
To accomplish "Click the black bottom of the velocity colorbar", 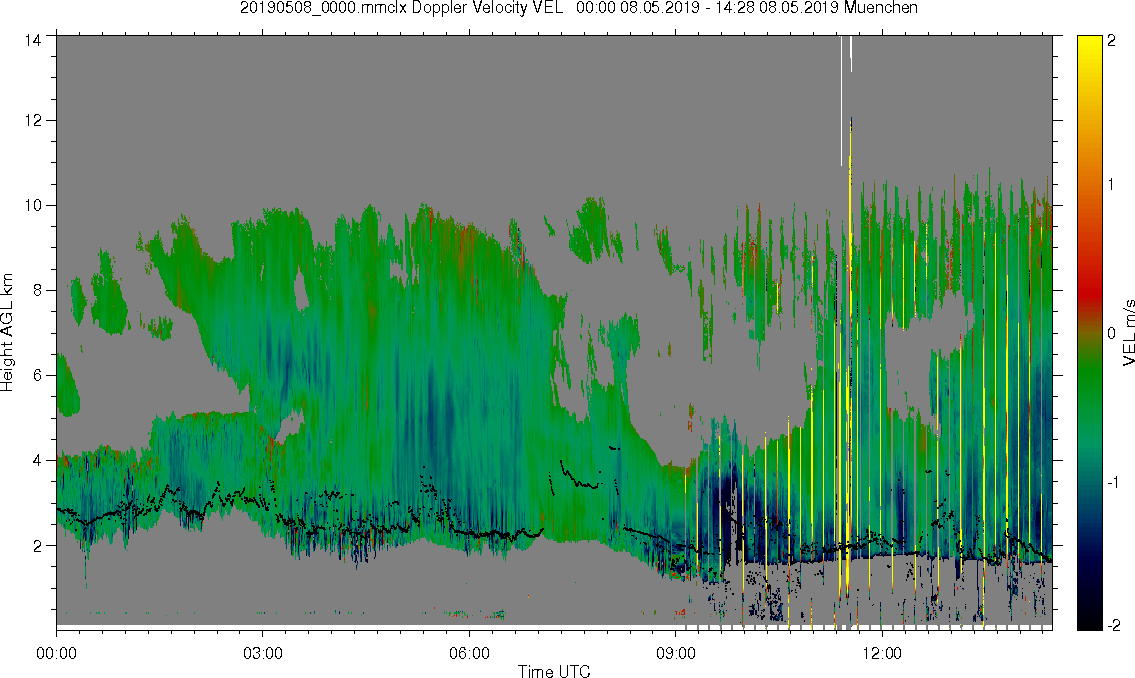I will pos(1089,619).
